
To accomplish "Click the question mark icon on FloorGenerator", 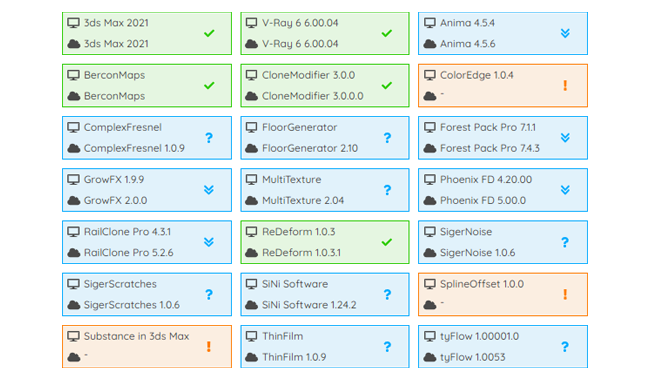I will coord(387,138).
